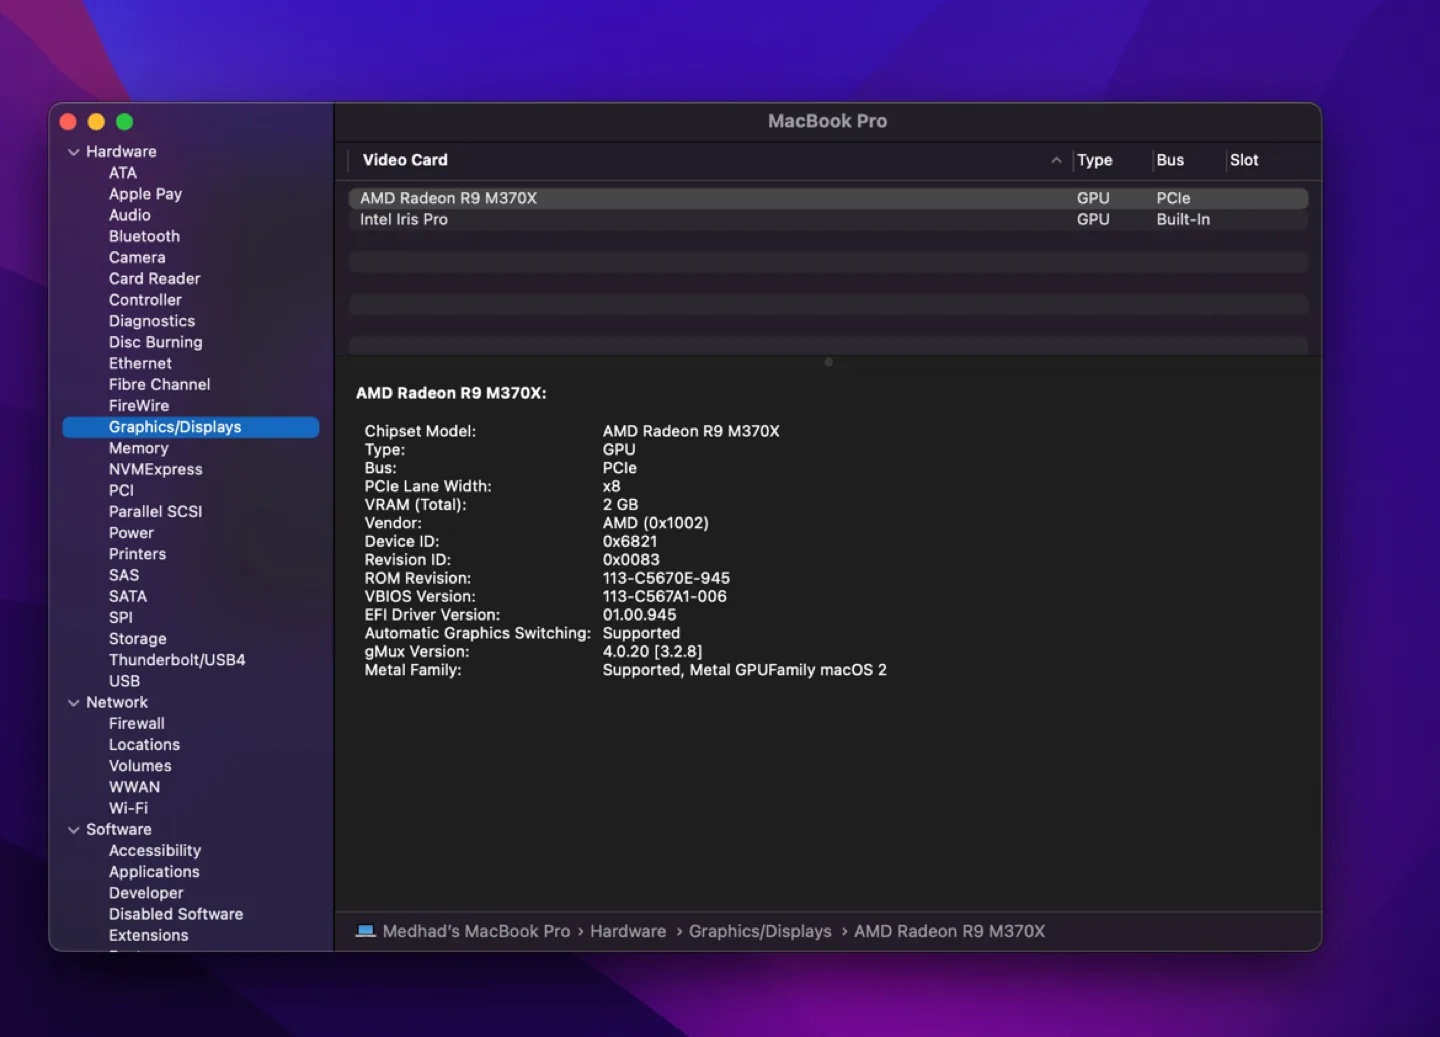Click the Bus column header

pyautogui.click(x=1168, y=160)
